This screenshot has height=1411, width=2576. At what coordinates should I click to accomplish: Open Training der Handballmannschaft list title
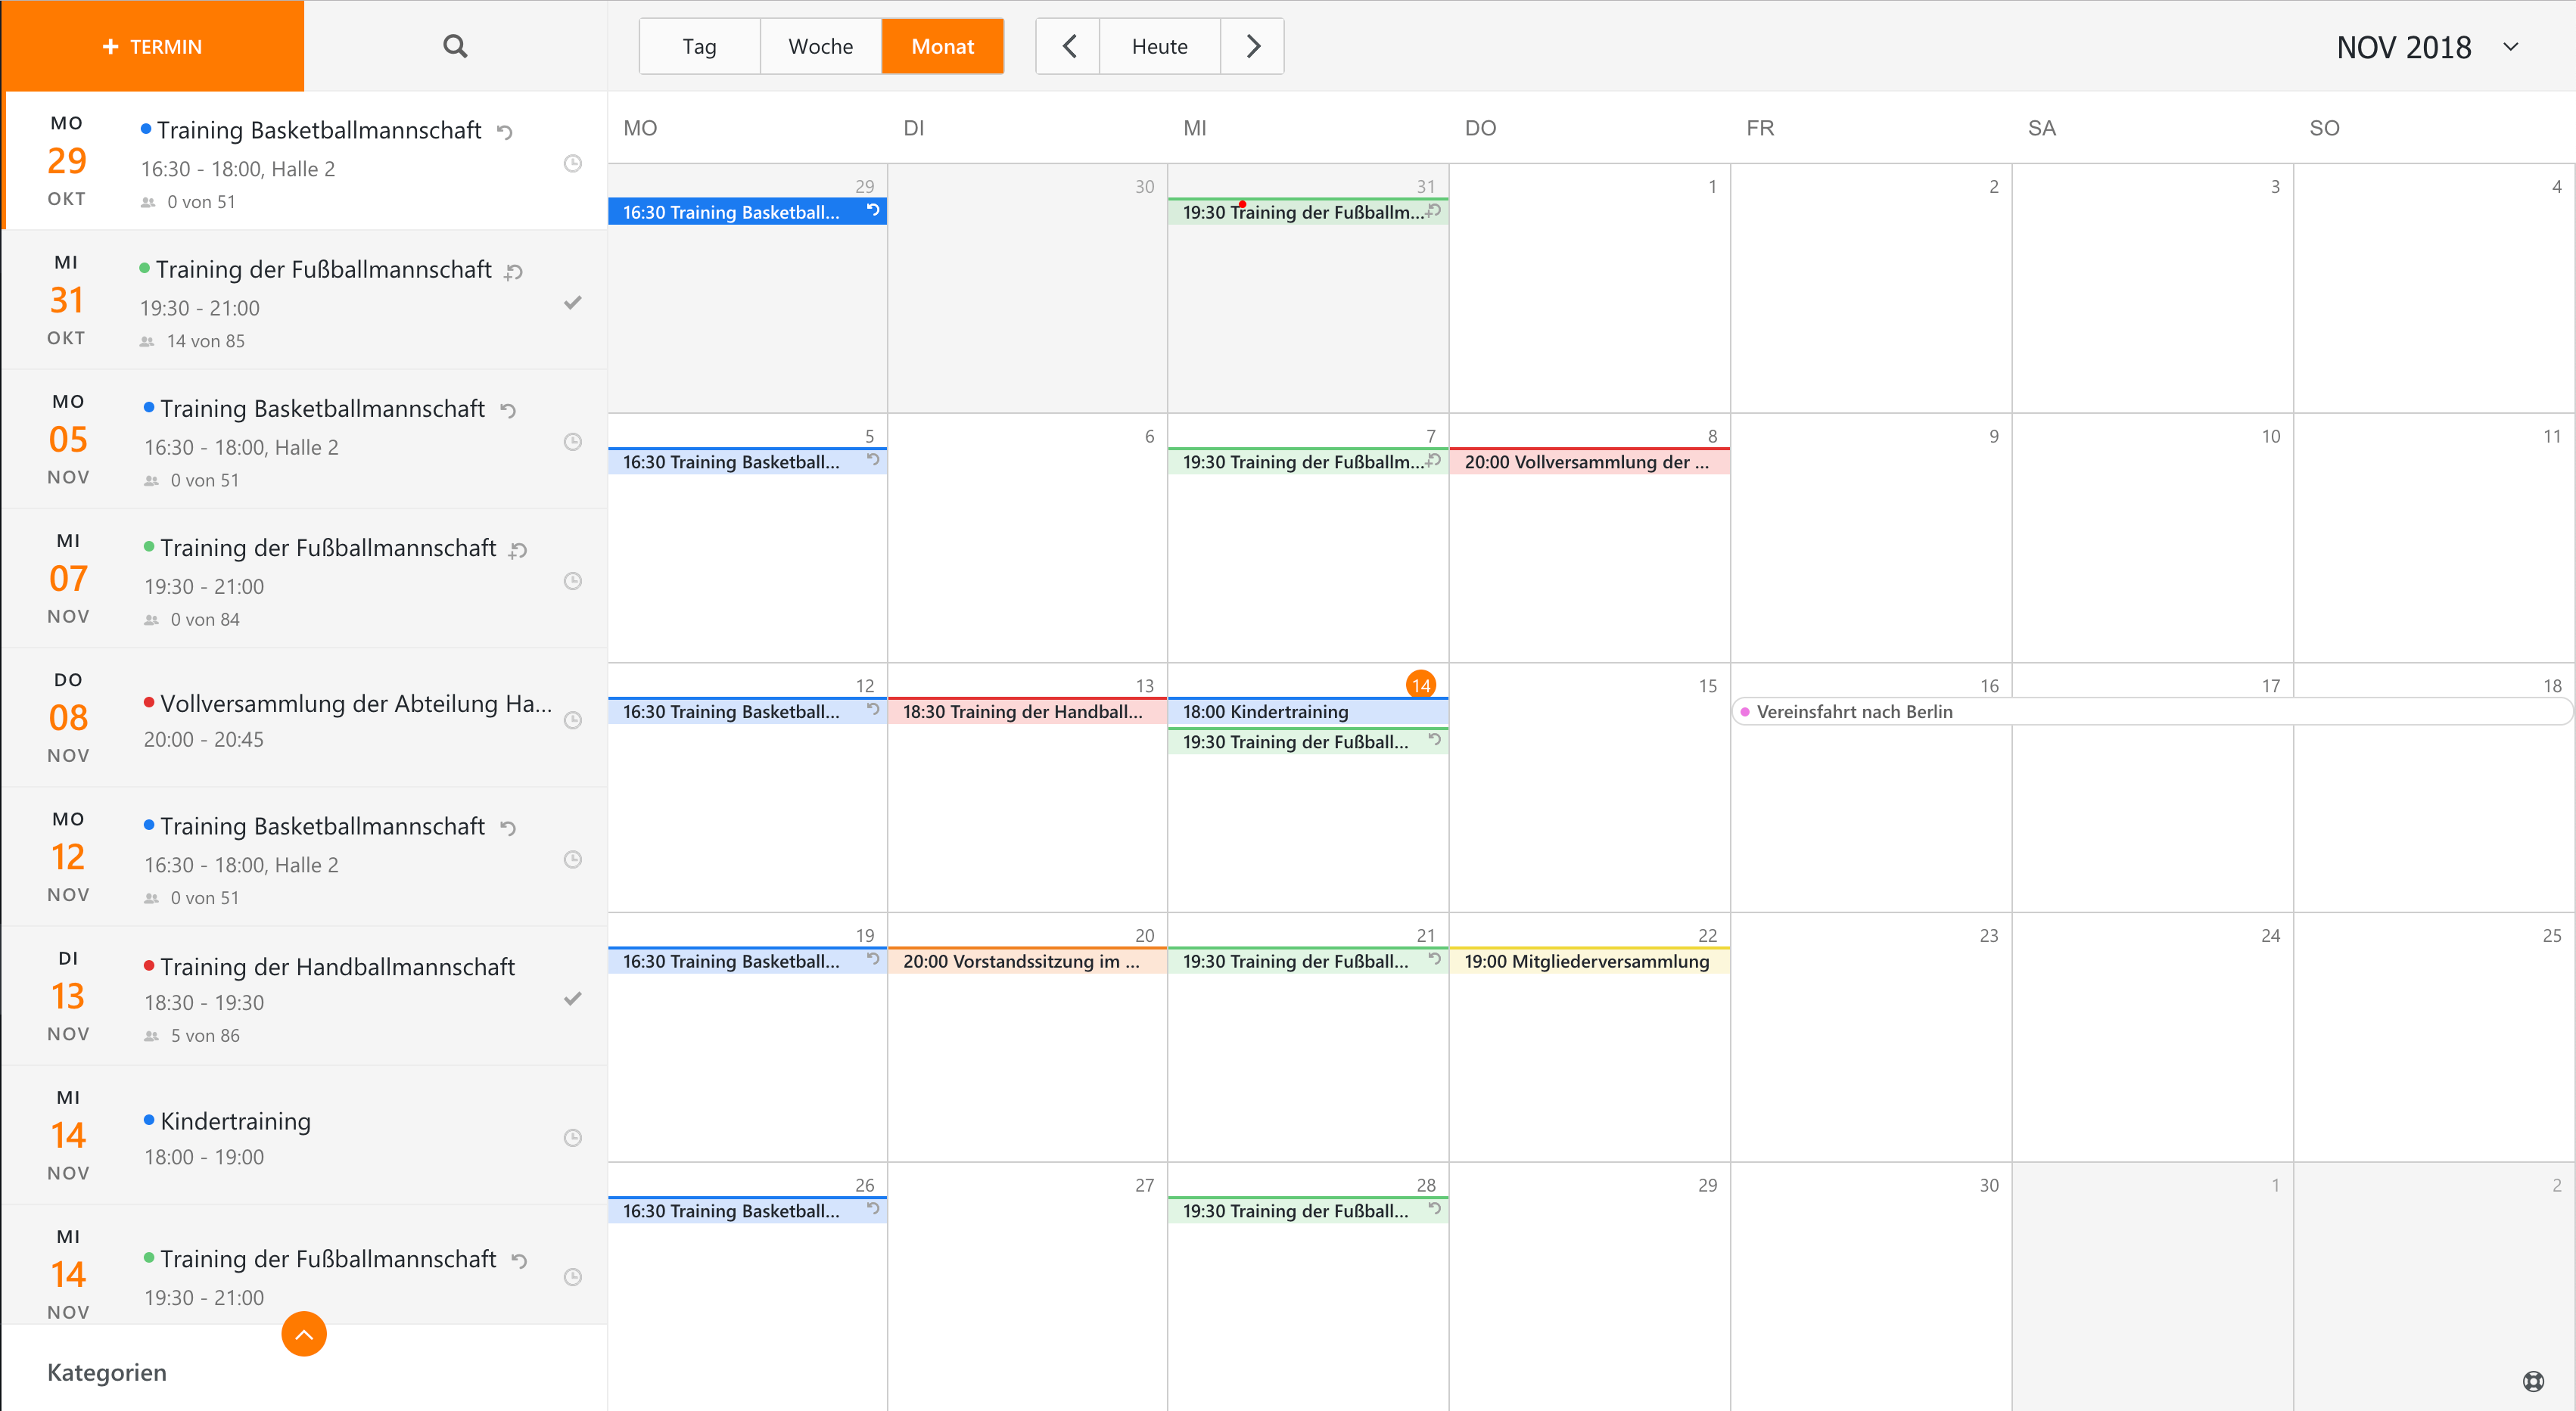(x=338, y=966)
